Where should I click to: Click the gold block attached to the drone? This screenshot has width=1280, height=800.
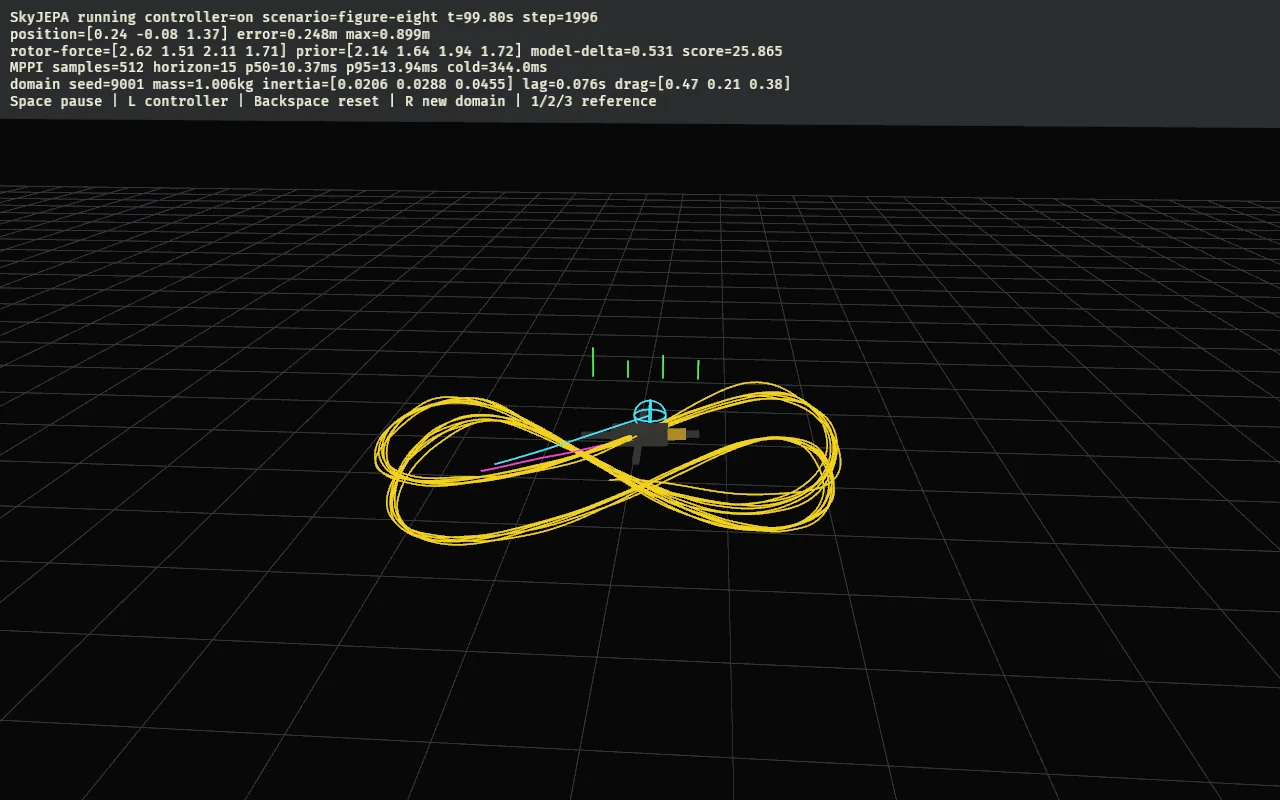(677, 434)
